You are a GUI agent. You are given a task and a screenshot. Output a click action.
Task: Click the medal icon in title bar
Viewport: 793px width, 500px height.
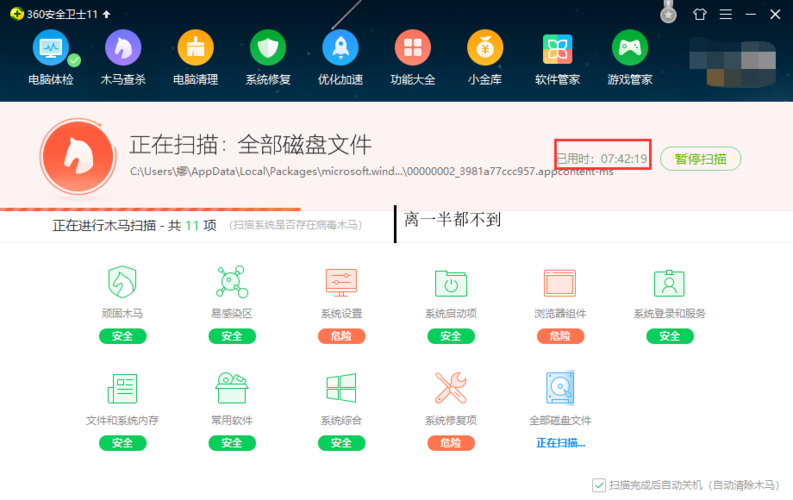pyautogui.click(x=668, y=12)
